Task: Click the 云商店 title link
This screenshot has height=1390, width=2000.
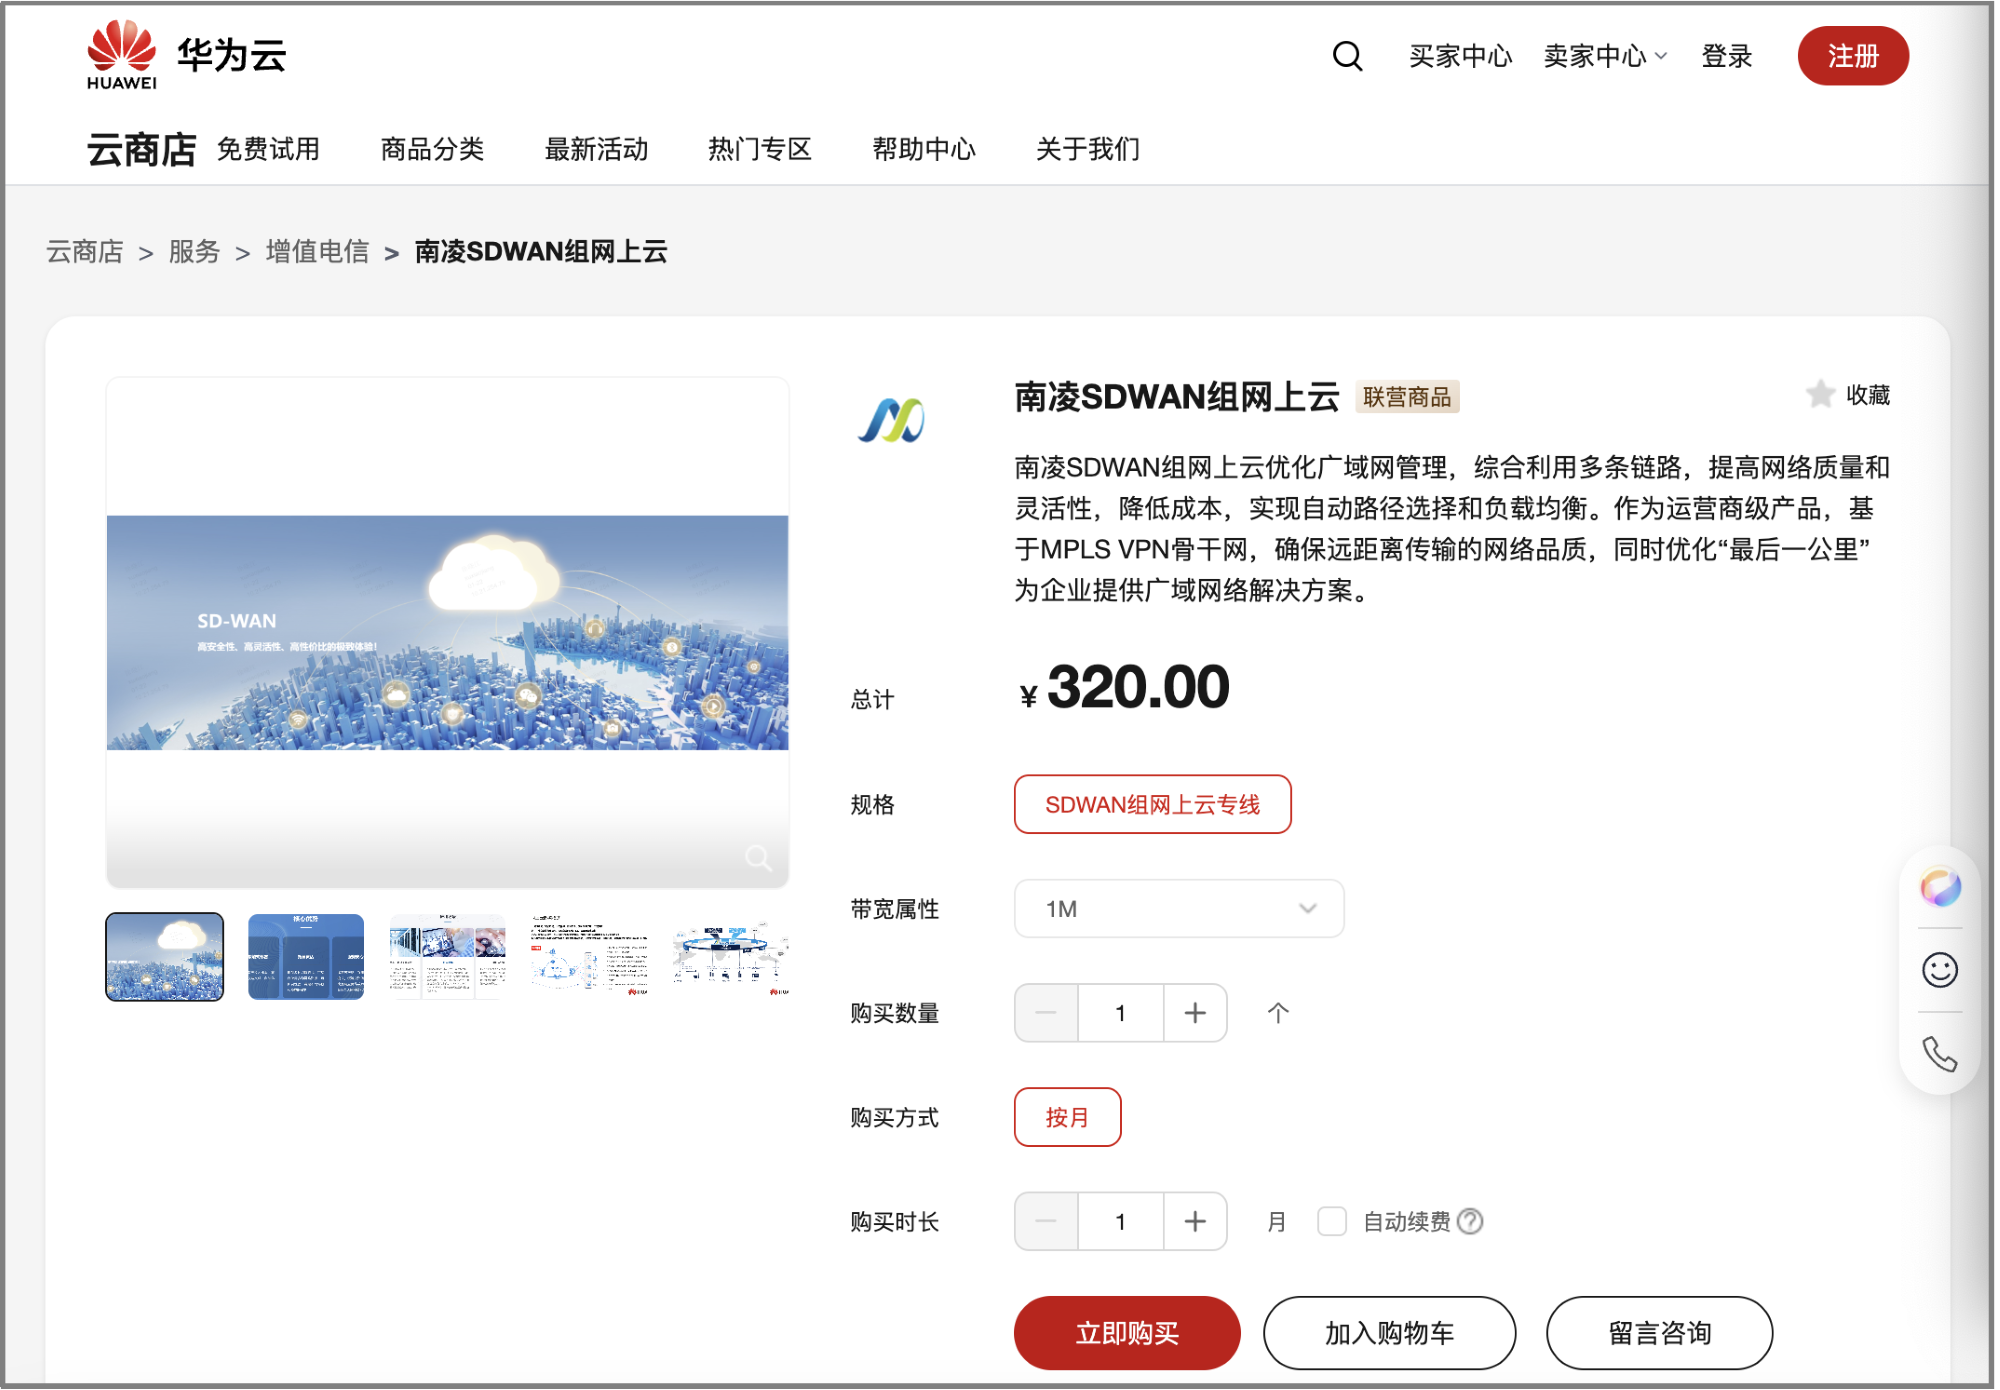Action: pyautogui.click(x=141, y=149)
